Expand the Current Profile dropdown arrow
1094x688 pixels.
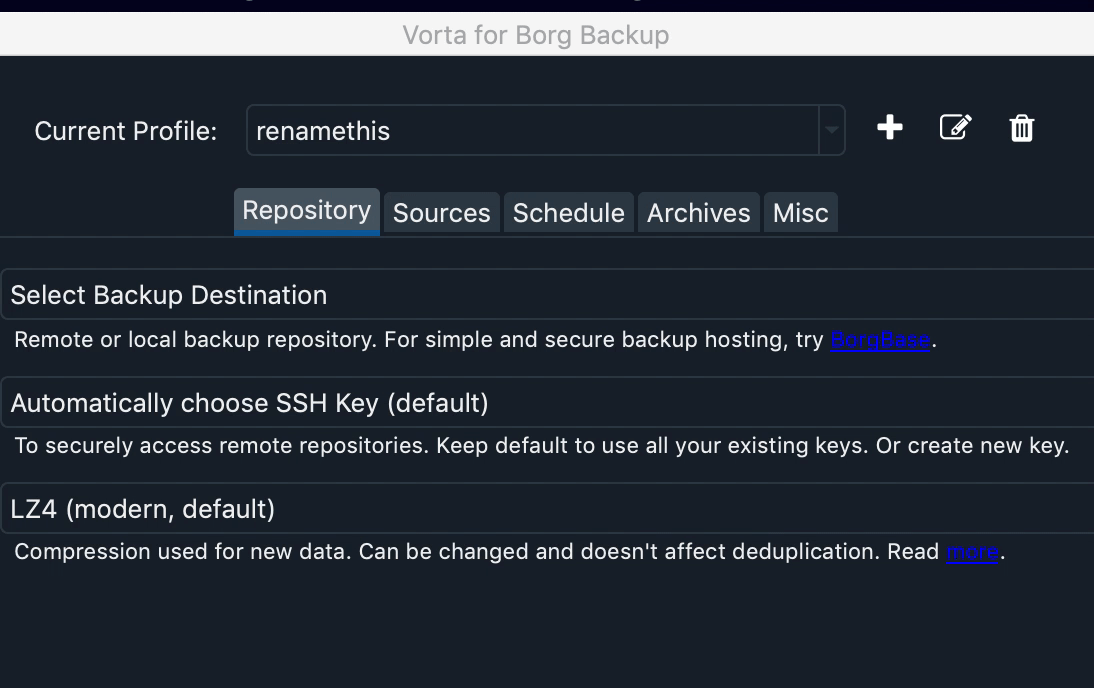pos(833,130)
